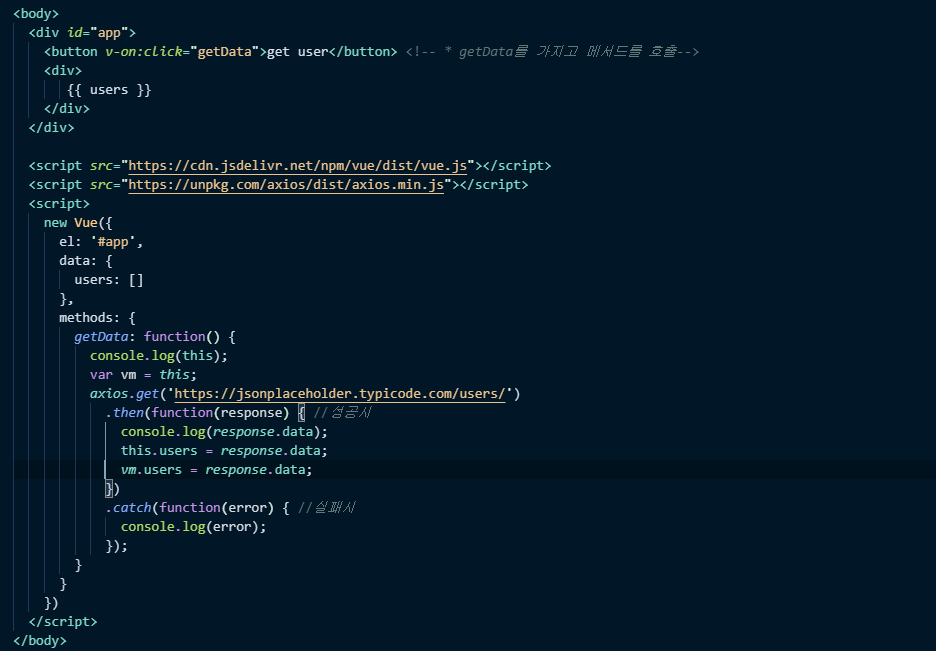Click "this.users = response.data;" line

224,451
